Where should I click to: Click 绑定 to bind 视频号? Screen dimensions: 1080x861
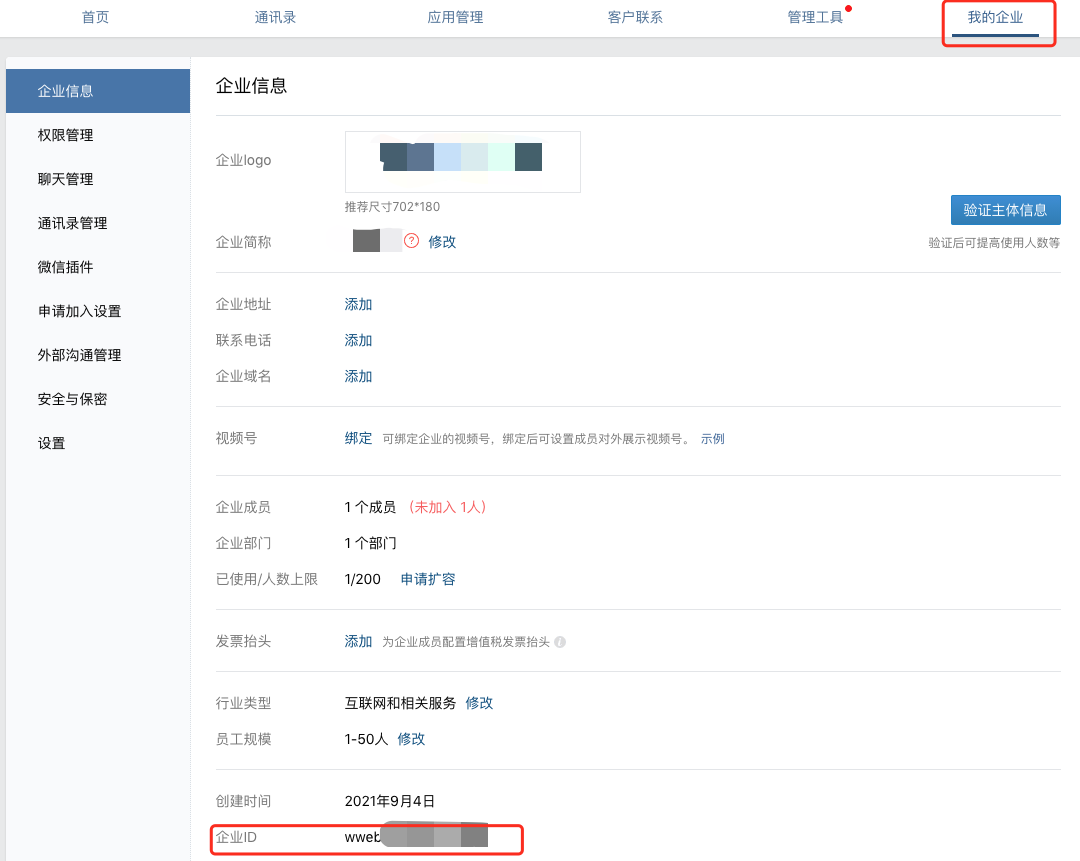point(358,438)
